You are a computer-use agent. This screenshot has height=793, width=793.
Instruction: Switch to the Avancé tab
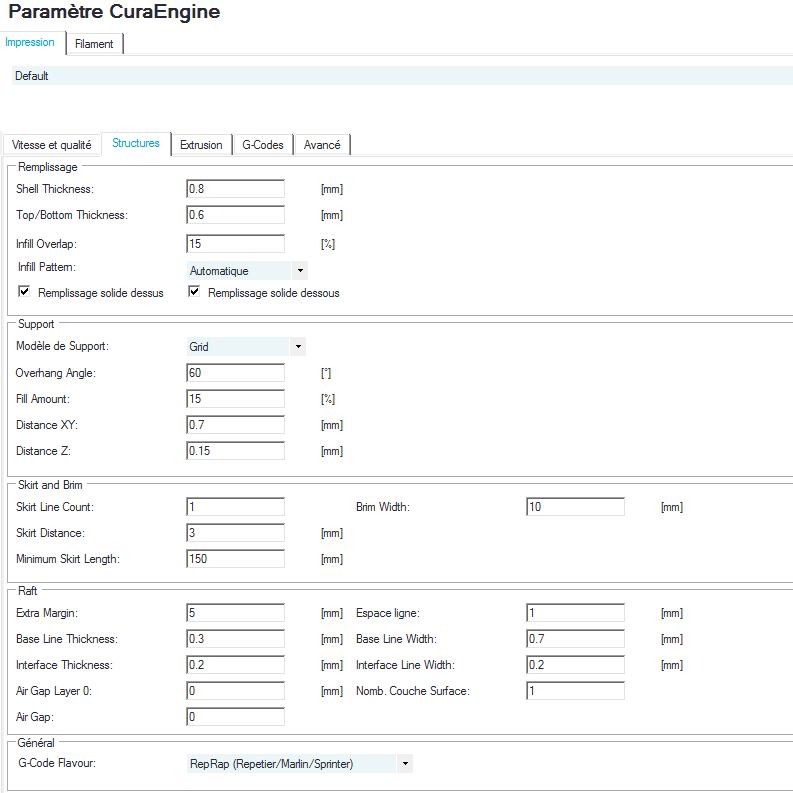point(322,145)
